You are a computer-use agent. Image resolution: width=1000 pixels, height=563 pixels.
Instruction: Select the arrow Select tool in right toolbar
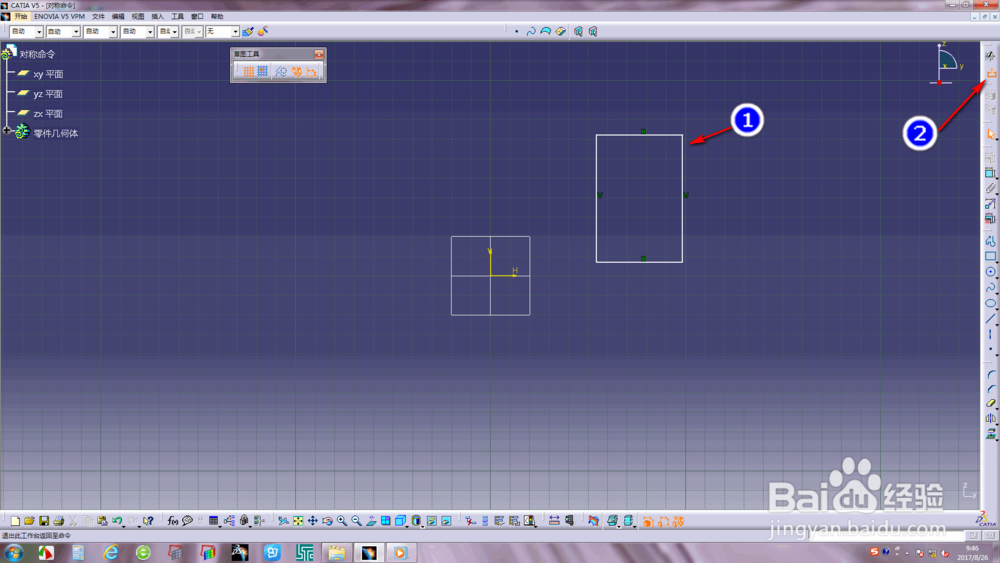(x=990, y=135)
